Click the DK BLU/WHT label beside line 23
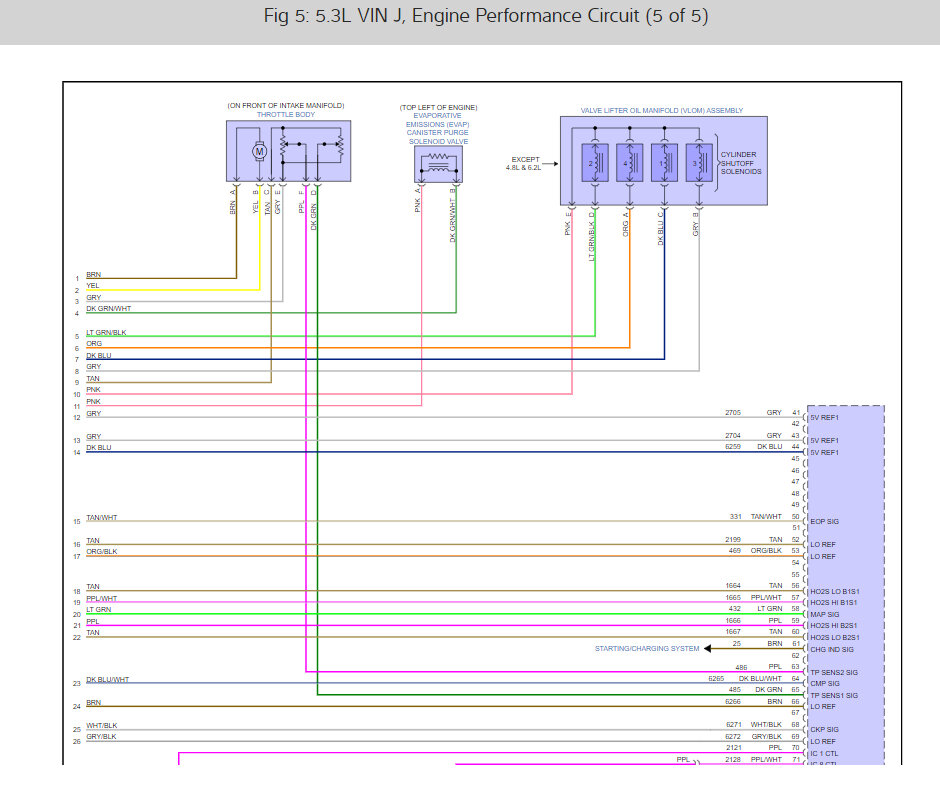This screenshot has height=798, width=940. (107, 679)
